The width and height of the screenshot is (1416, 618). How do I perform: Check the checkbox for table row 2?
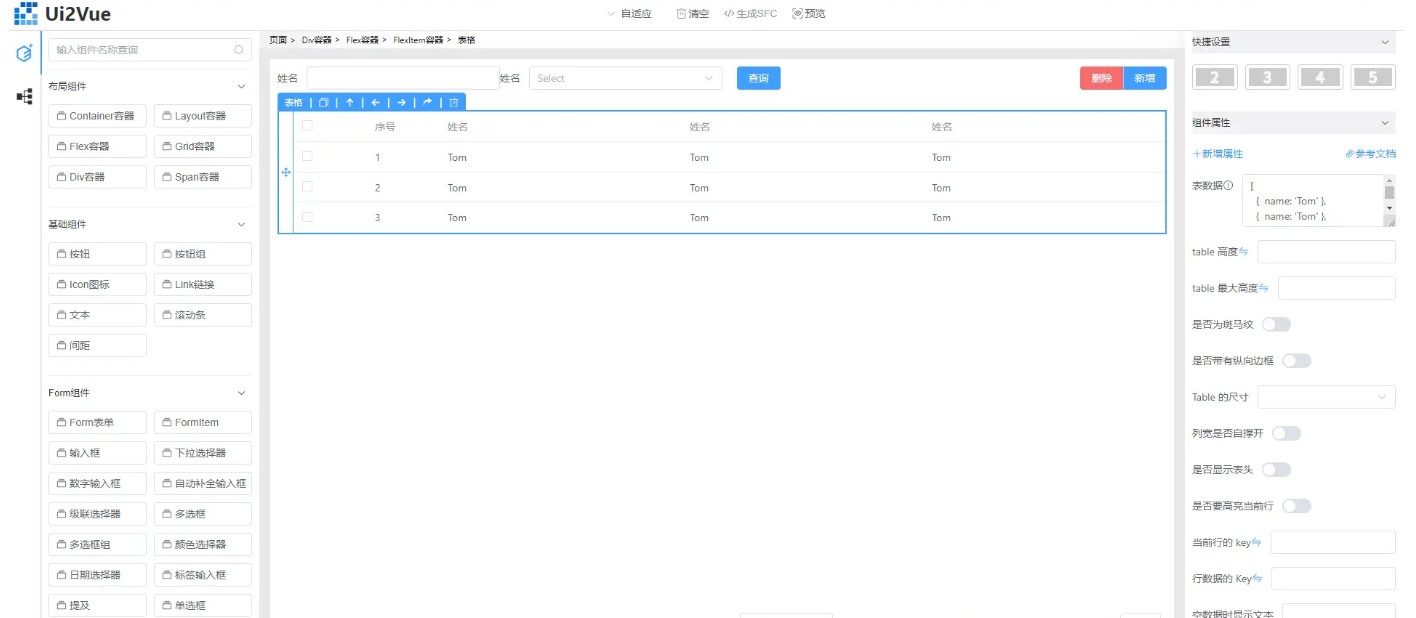308,186
